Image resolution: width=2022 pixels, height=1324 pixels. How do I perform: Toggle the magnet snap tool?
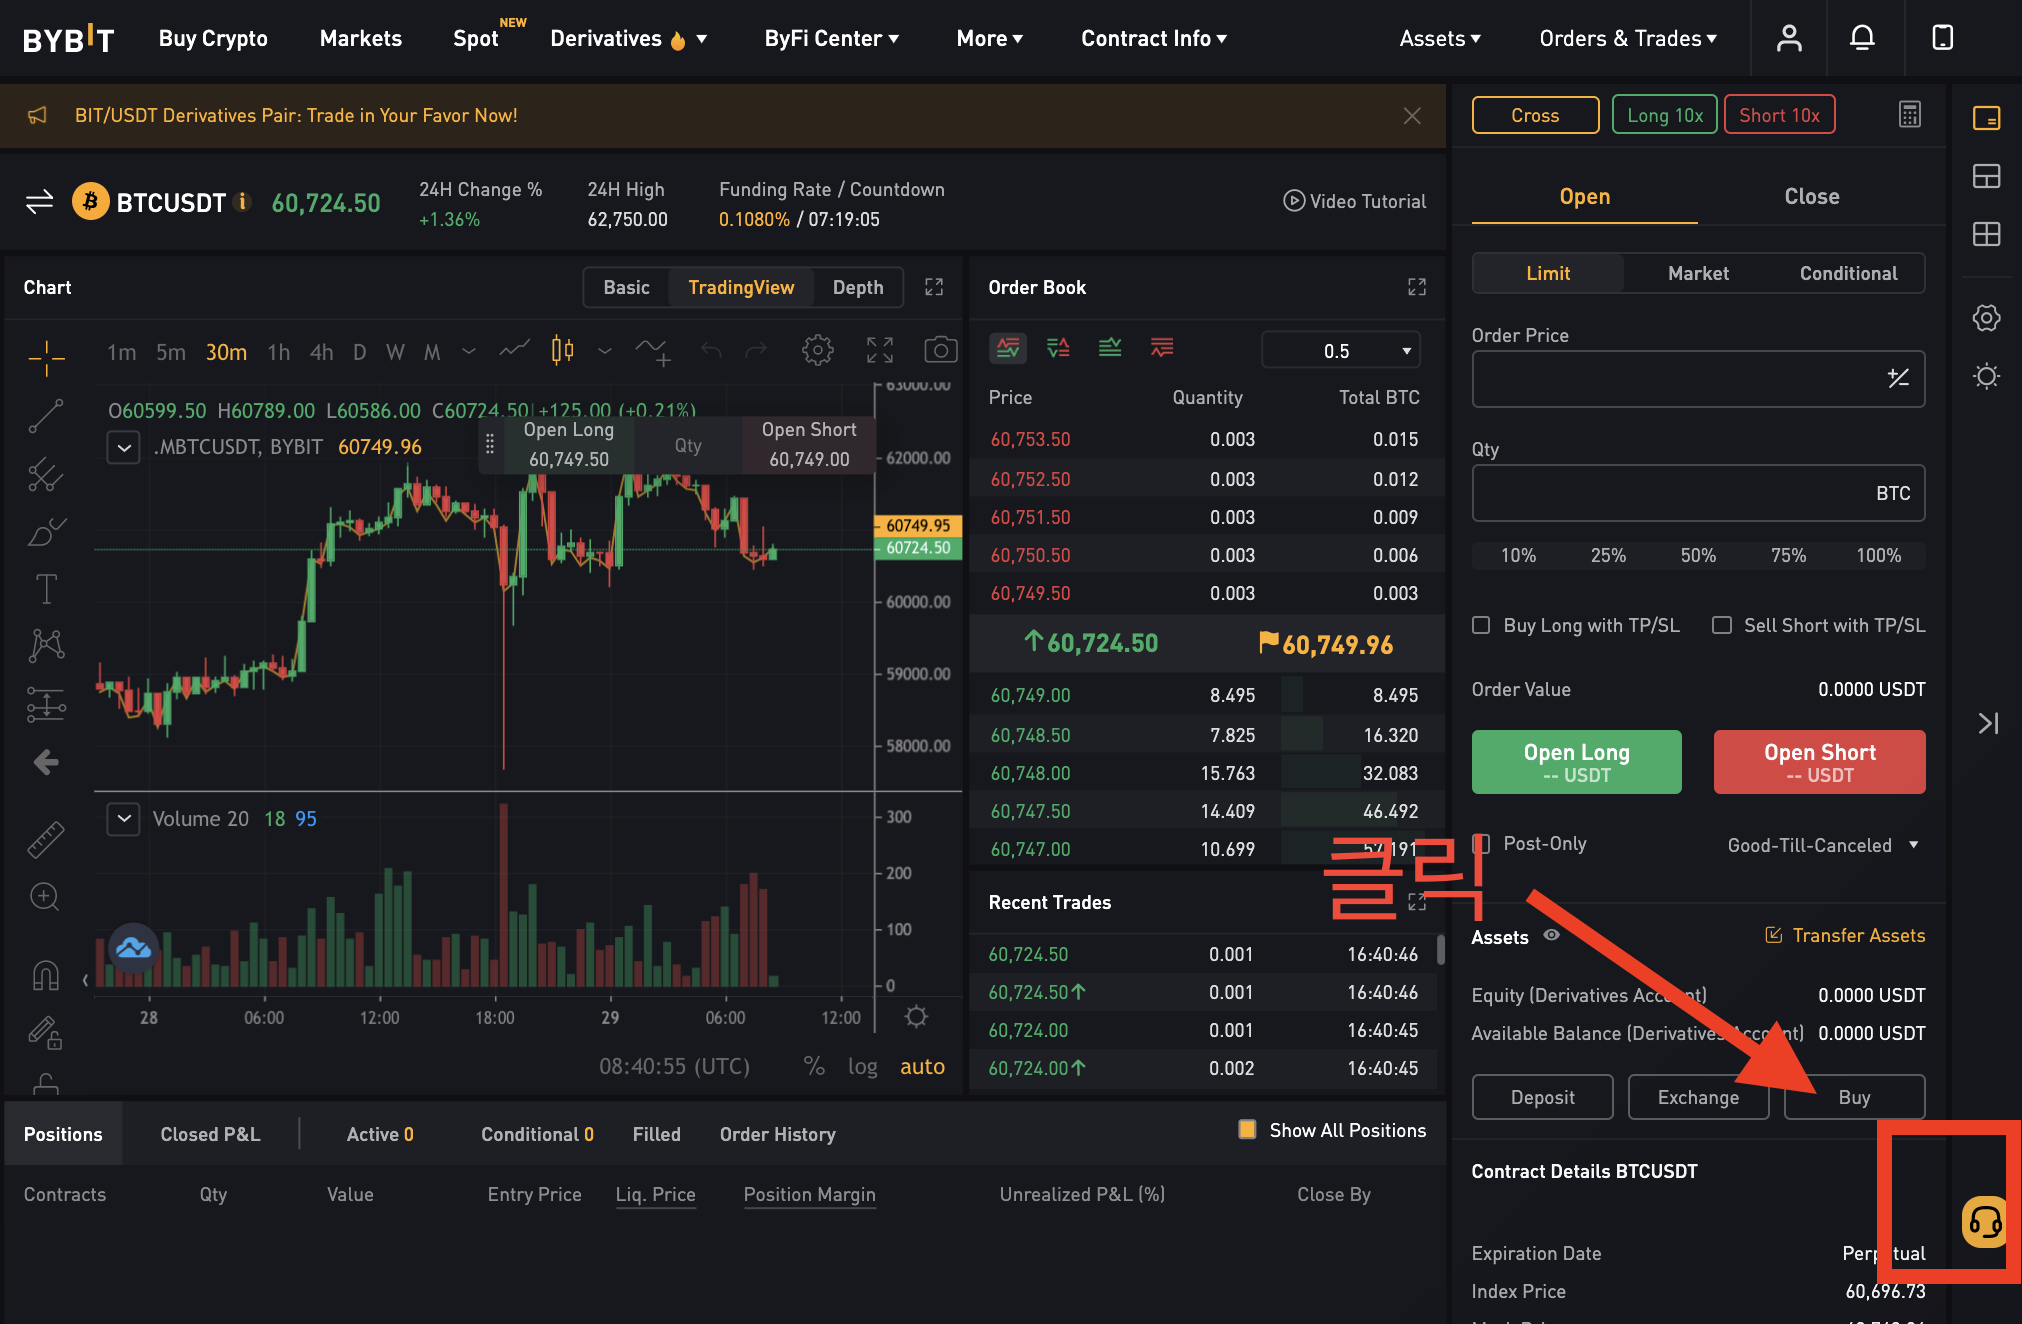click(46, 975)
